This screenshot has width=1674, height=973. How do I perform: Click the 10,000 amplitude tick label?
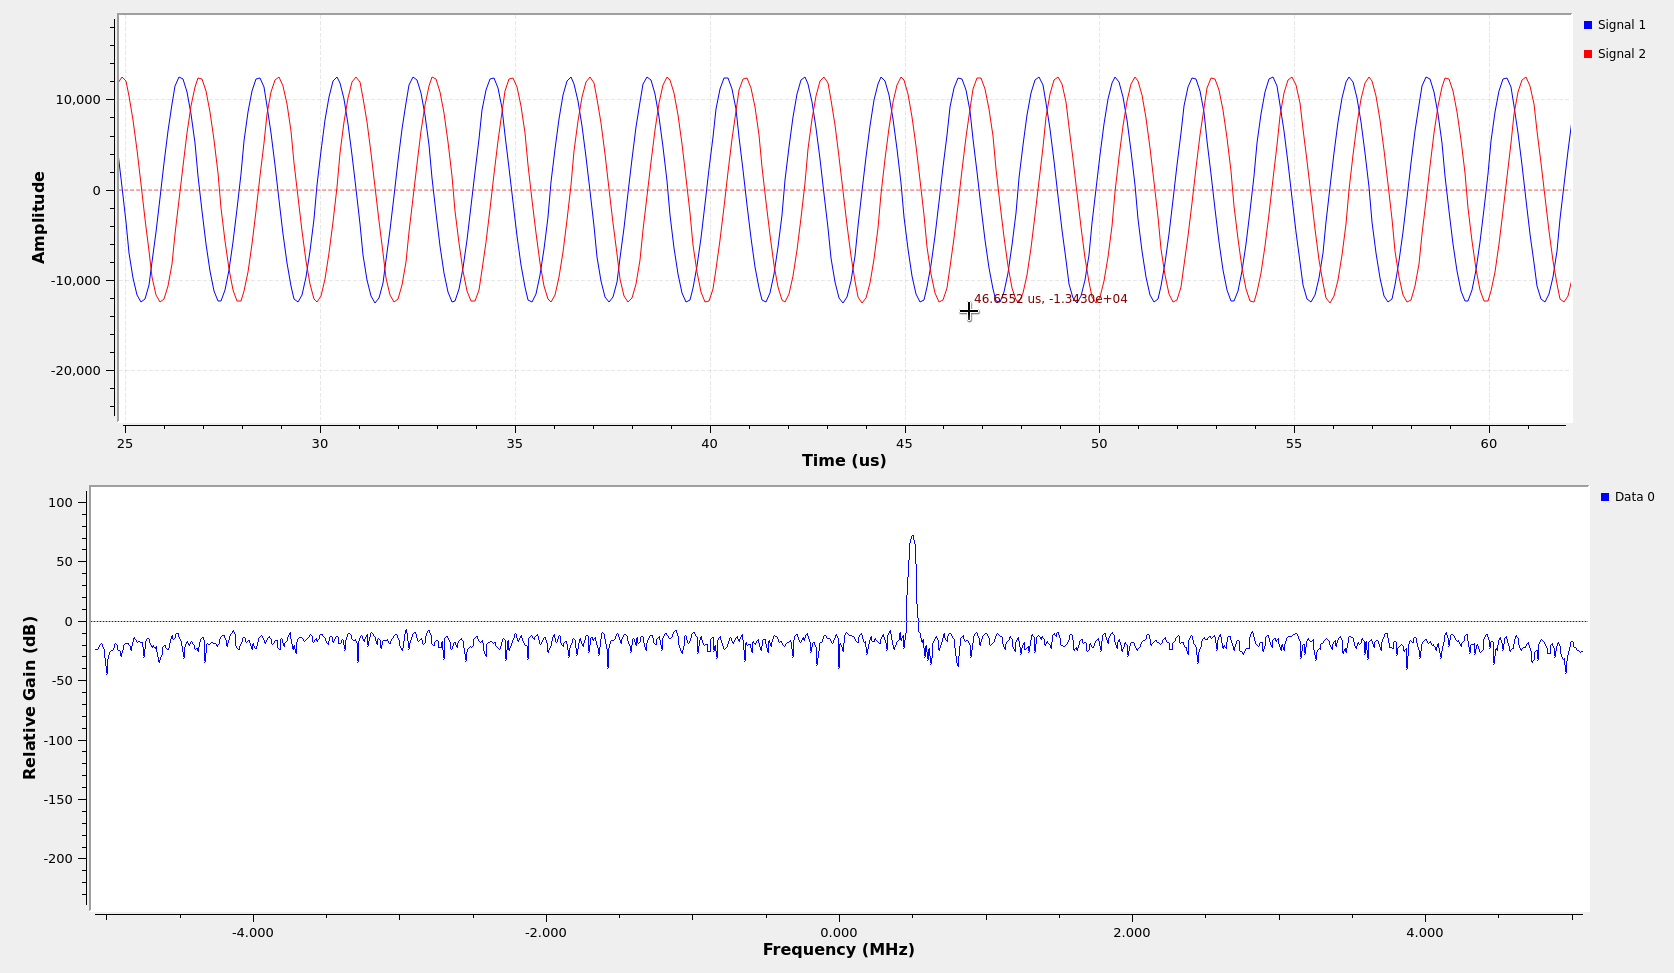point(78,100)
